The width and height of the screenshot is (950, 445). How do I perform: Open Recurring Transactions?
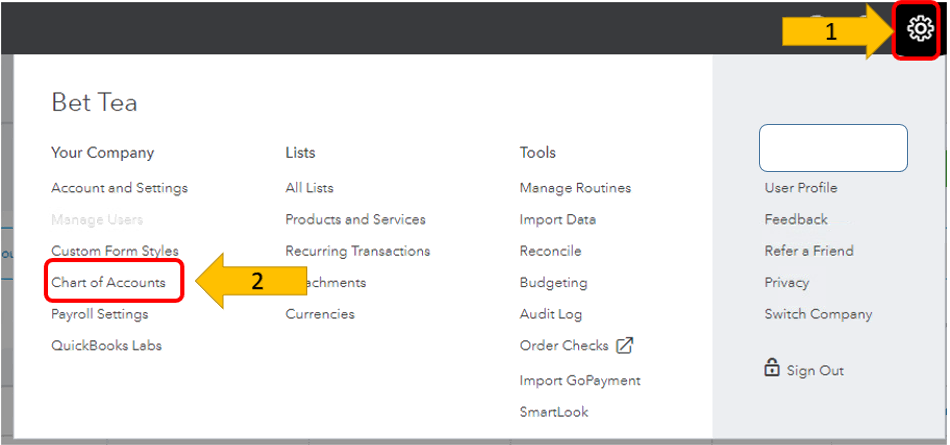click(357, 251)
